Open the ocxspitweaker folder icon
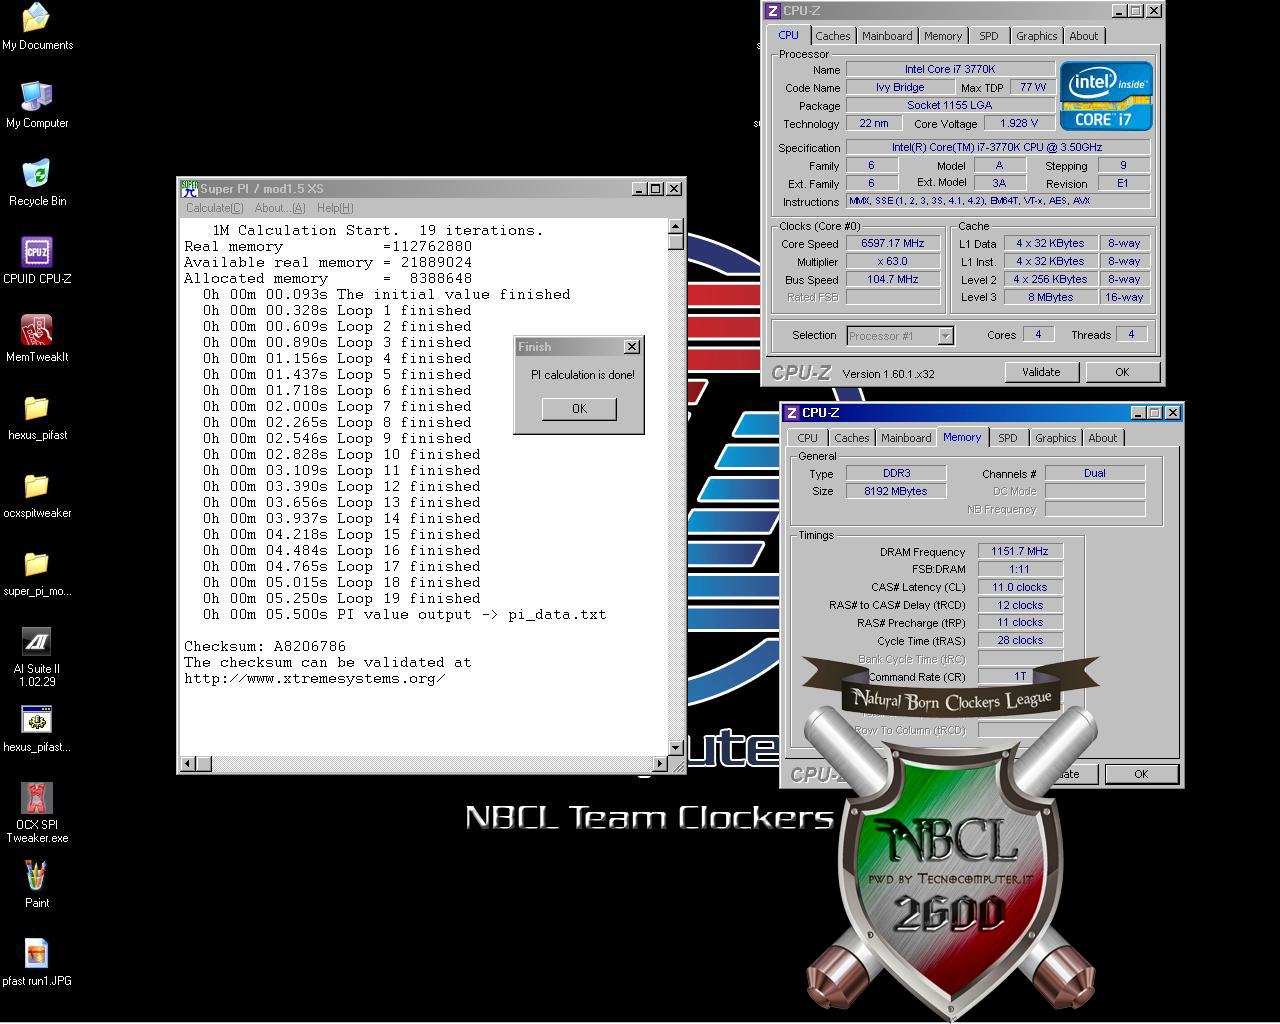 37,494
